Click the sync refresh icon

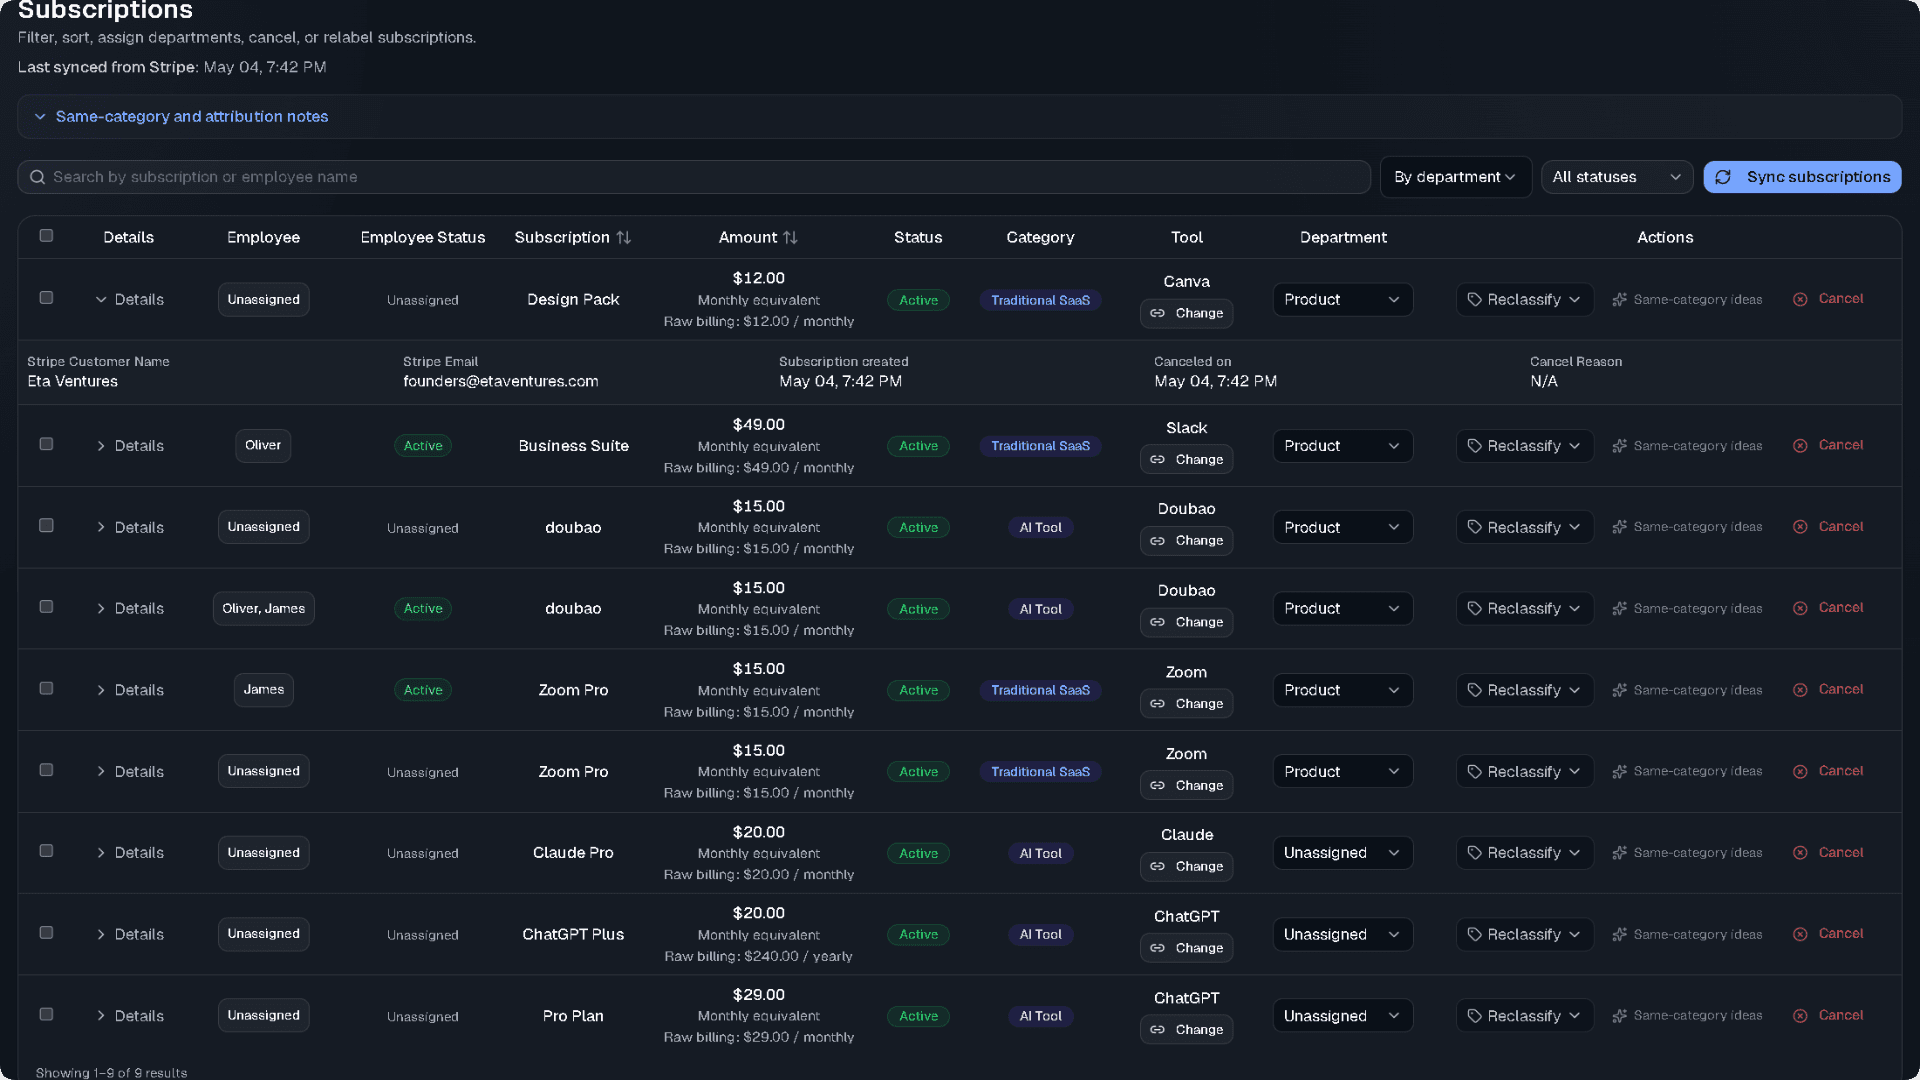1723,177
